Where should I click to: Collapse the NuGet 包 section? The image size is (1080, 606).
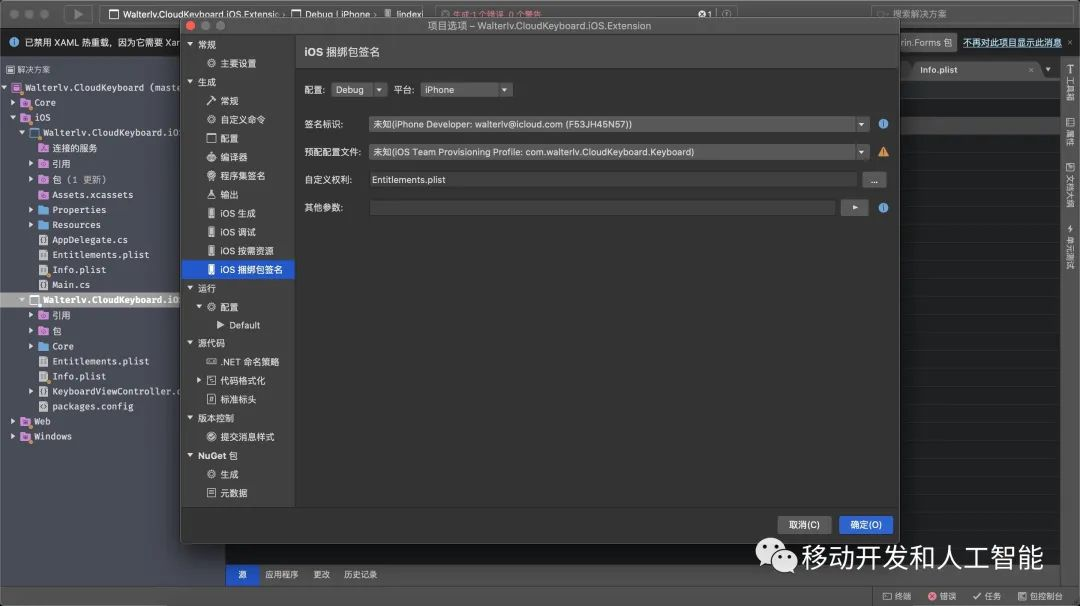point(190,455)
